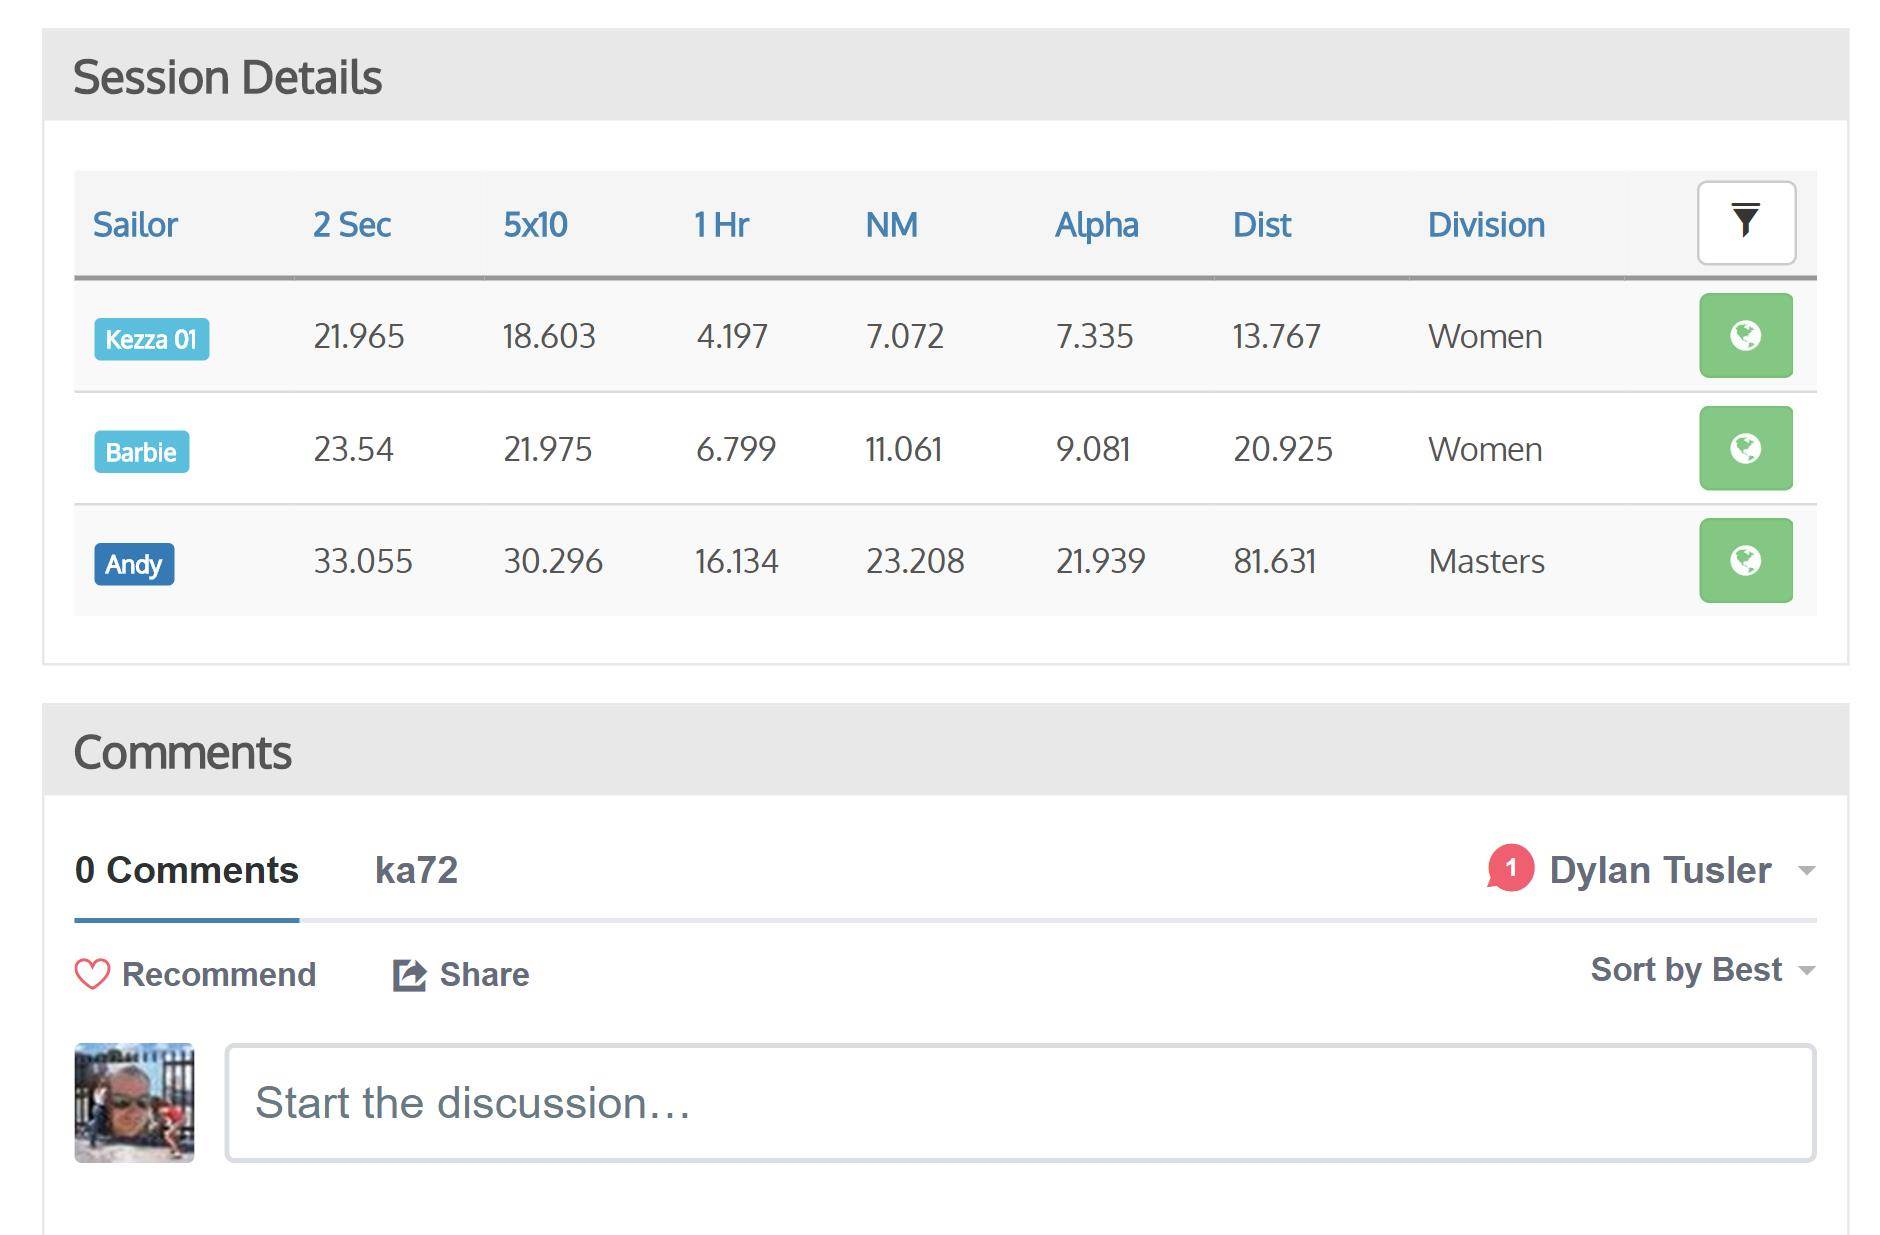Open the Kezza 01 sailor profile
The height and width of the screenshot is (1235, 1880).
[x=152, y=339]
